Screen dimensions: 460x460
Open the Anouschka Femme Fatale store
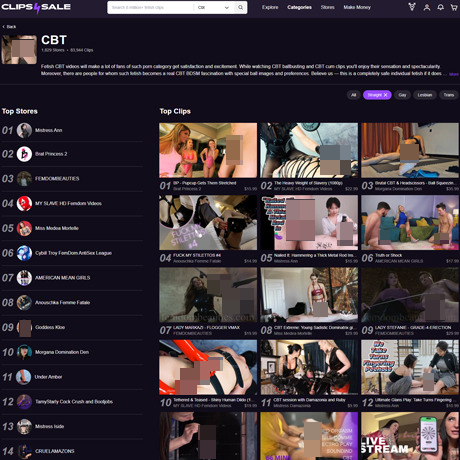[62, 303]
